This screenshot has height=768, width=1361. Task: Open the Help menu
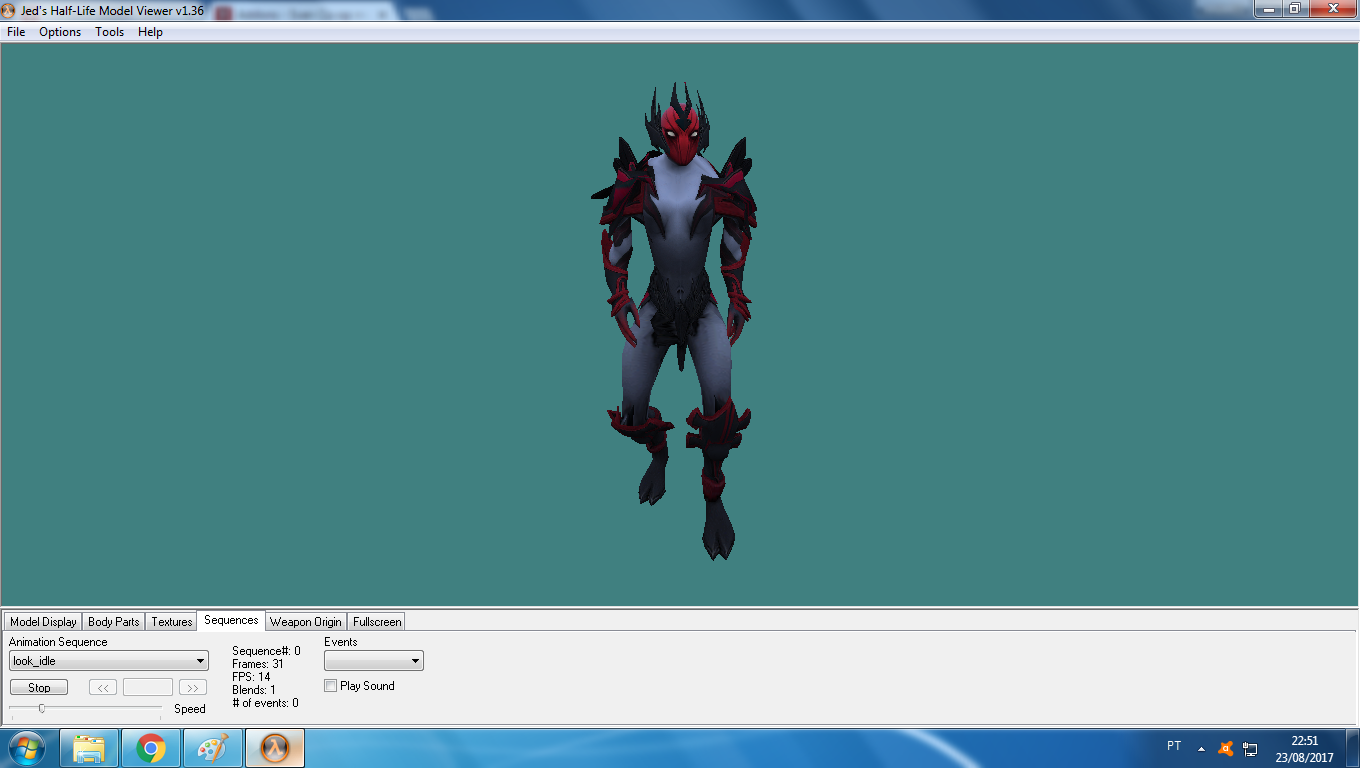[150, 32]
